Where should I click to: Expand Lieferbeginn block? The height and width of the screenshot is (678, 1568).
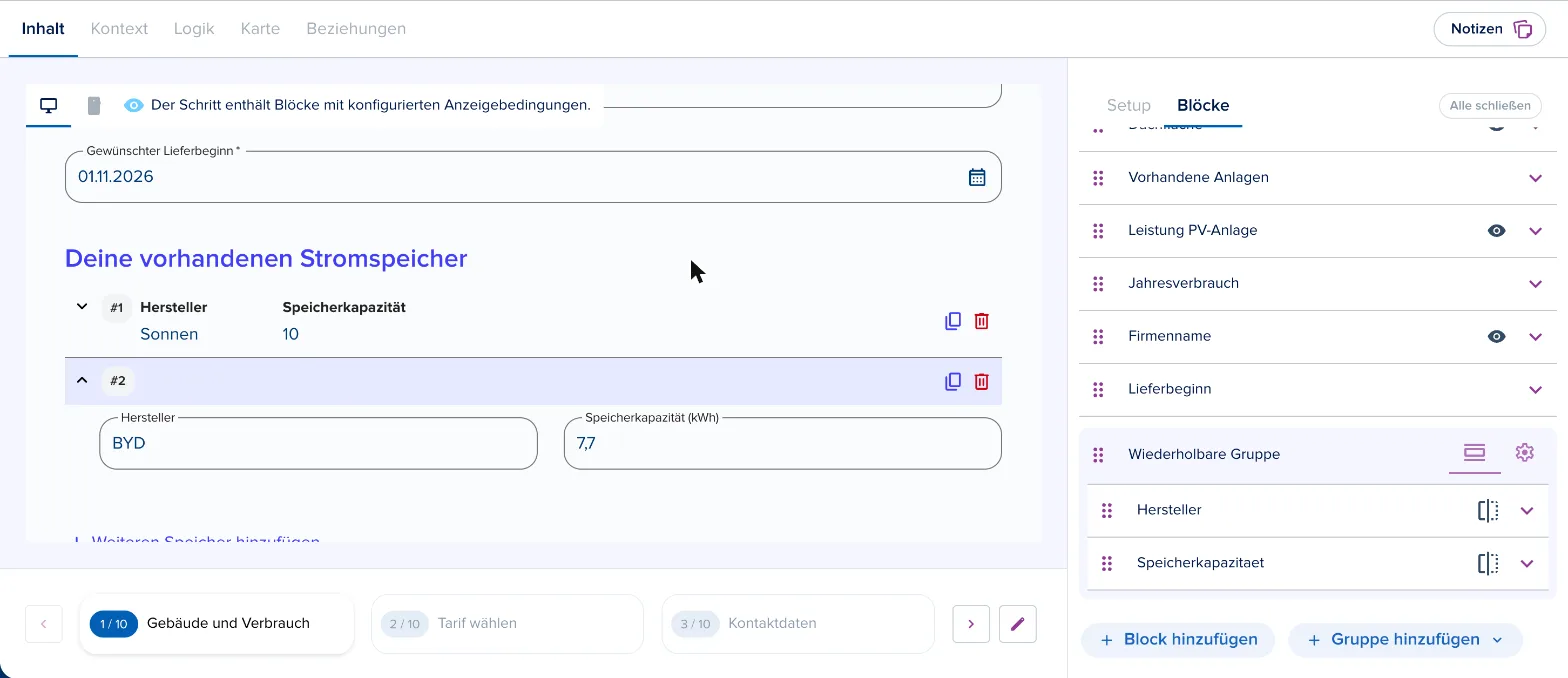coord(1536,390)
